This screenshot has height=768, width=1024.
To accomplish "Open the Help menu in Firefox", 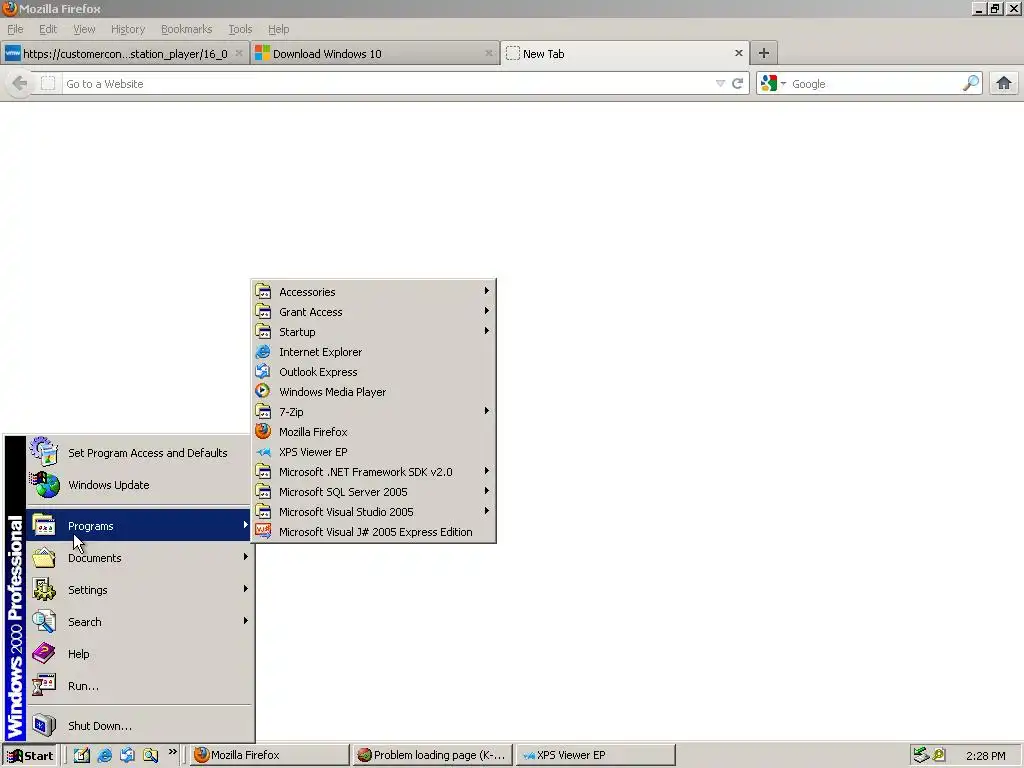I will [x=278, y=29].
